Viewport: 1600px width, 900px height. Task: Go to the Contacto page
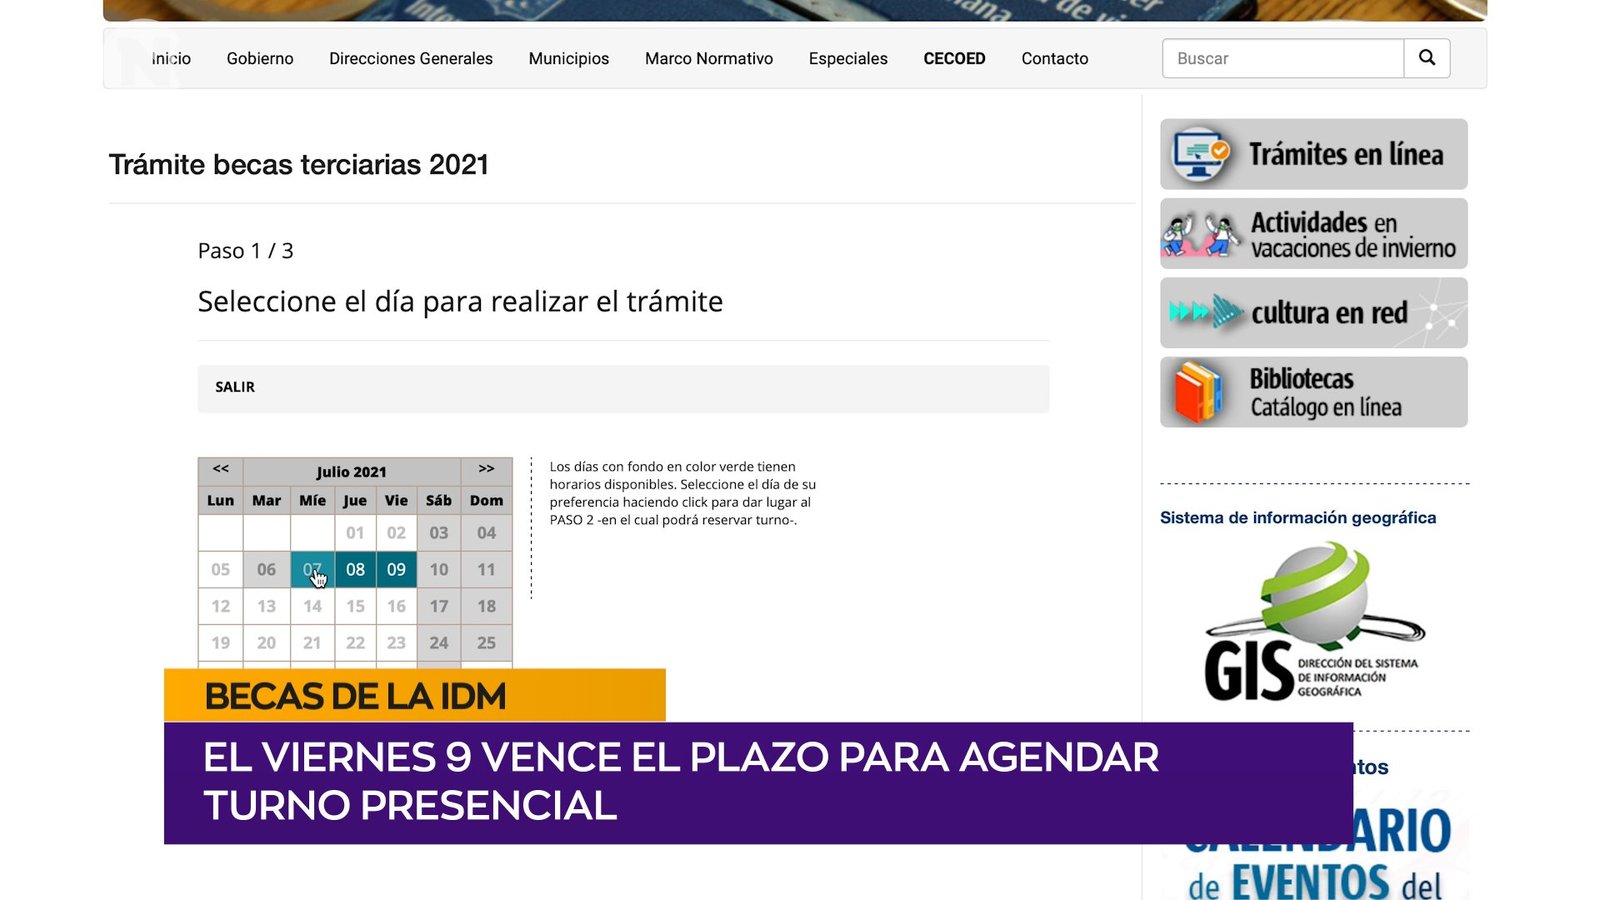pos(1054,59)
